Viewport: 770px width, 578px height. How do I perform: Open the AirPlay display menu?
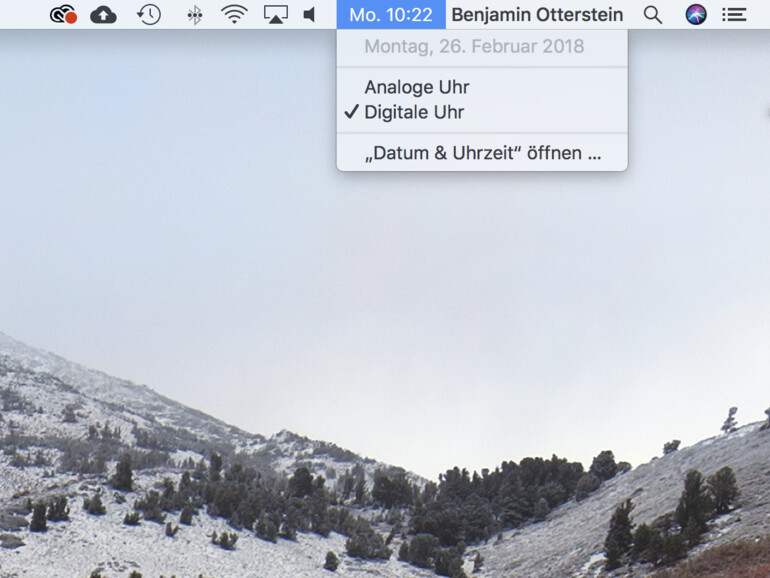point(275,15)
